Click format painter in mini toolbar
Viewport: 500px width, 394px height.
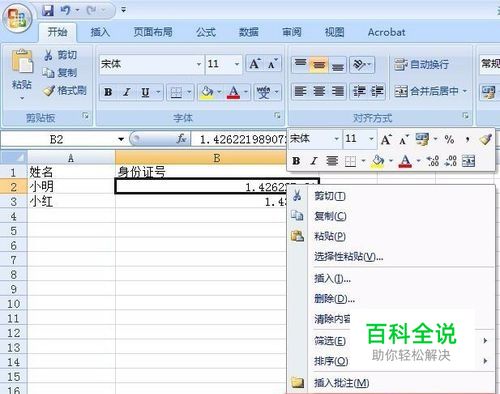485,139
